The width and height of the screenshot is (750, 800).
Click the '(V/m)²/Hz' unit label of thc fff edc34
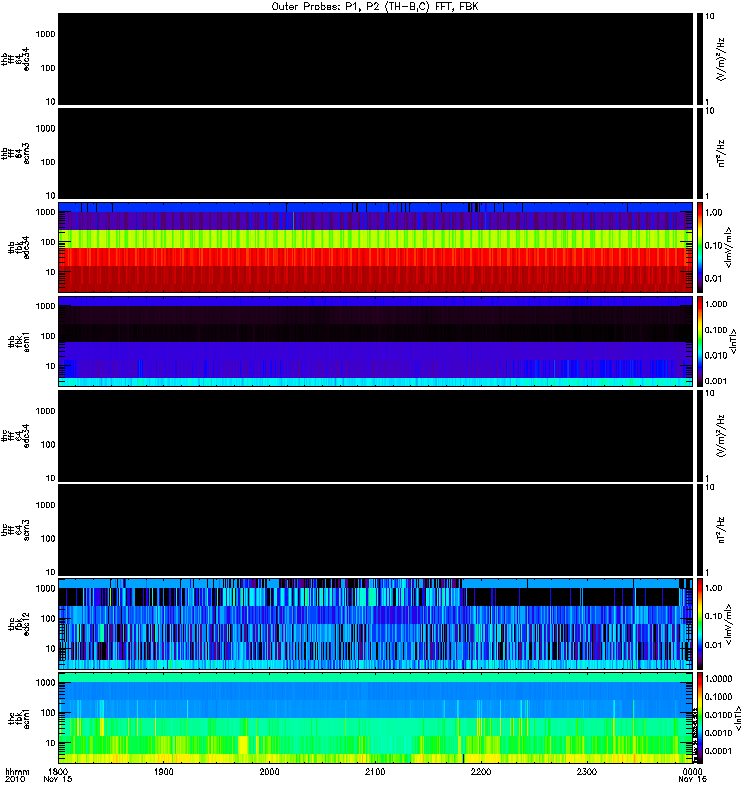pos(721,436)
